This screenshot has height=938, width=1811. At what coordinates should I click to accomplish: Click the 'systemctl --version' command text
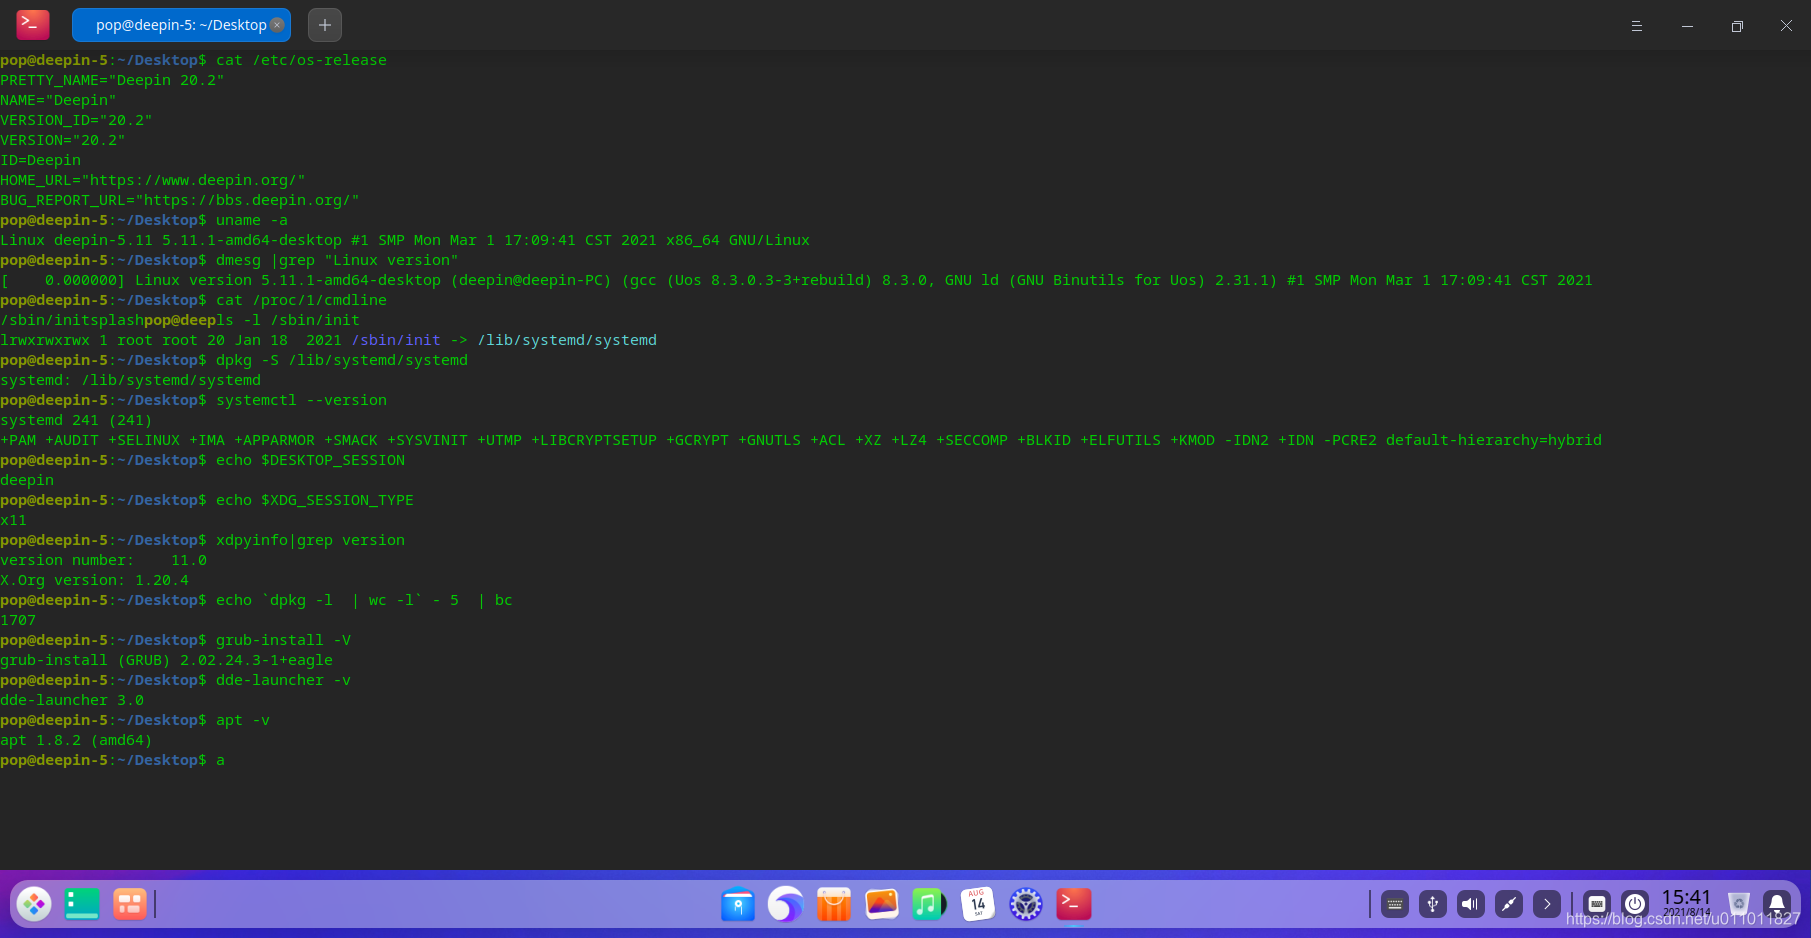[x=301, y=400]
